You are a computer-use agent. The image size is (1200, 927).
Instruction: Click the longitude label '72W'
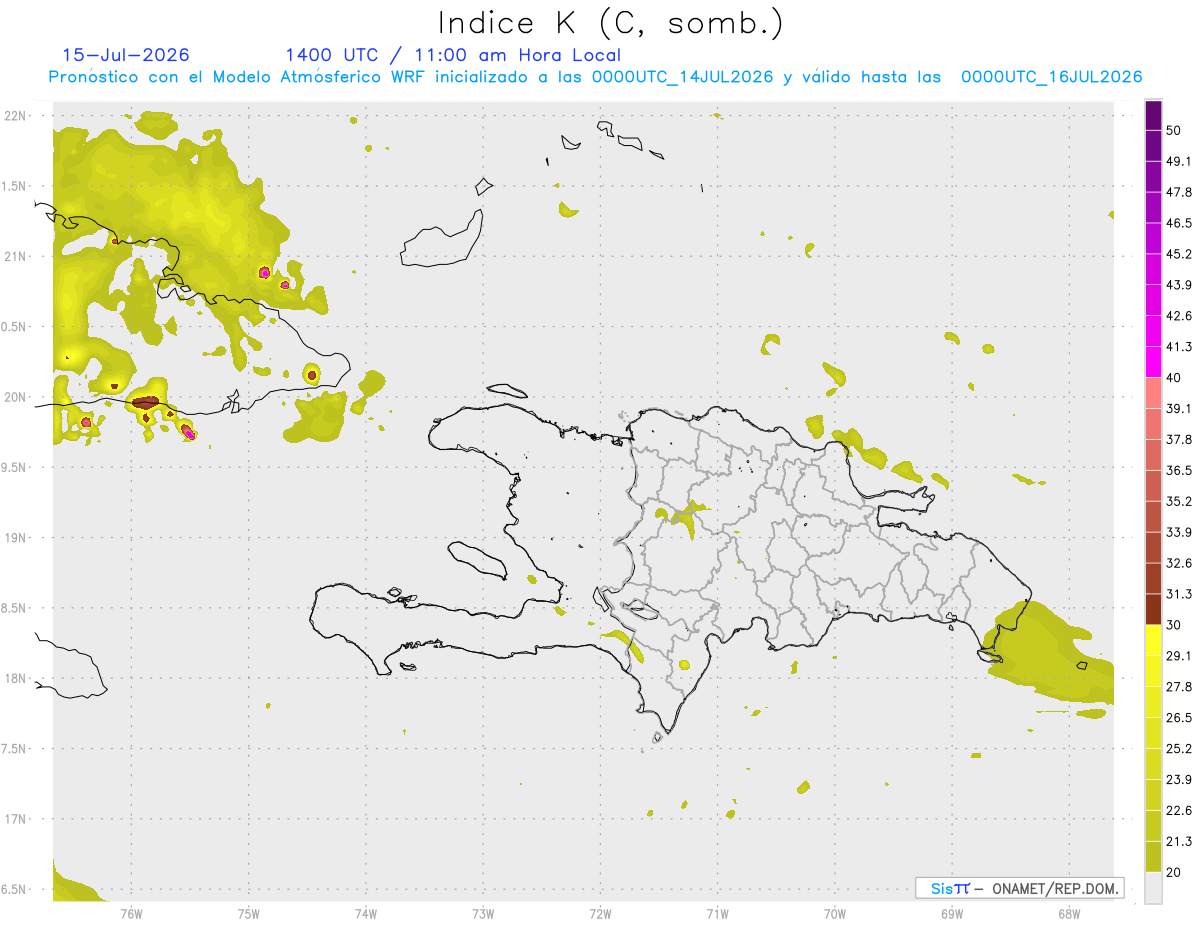600,913
